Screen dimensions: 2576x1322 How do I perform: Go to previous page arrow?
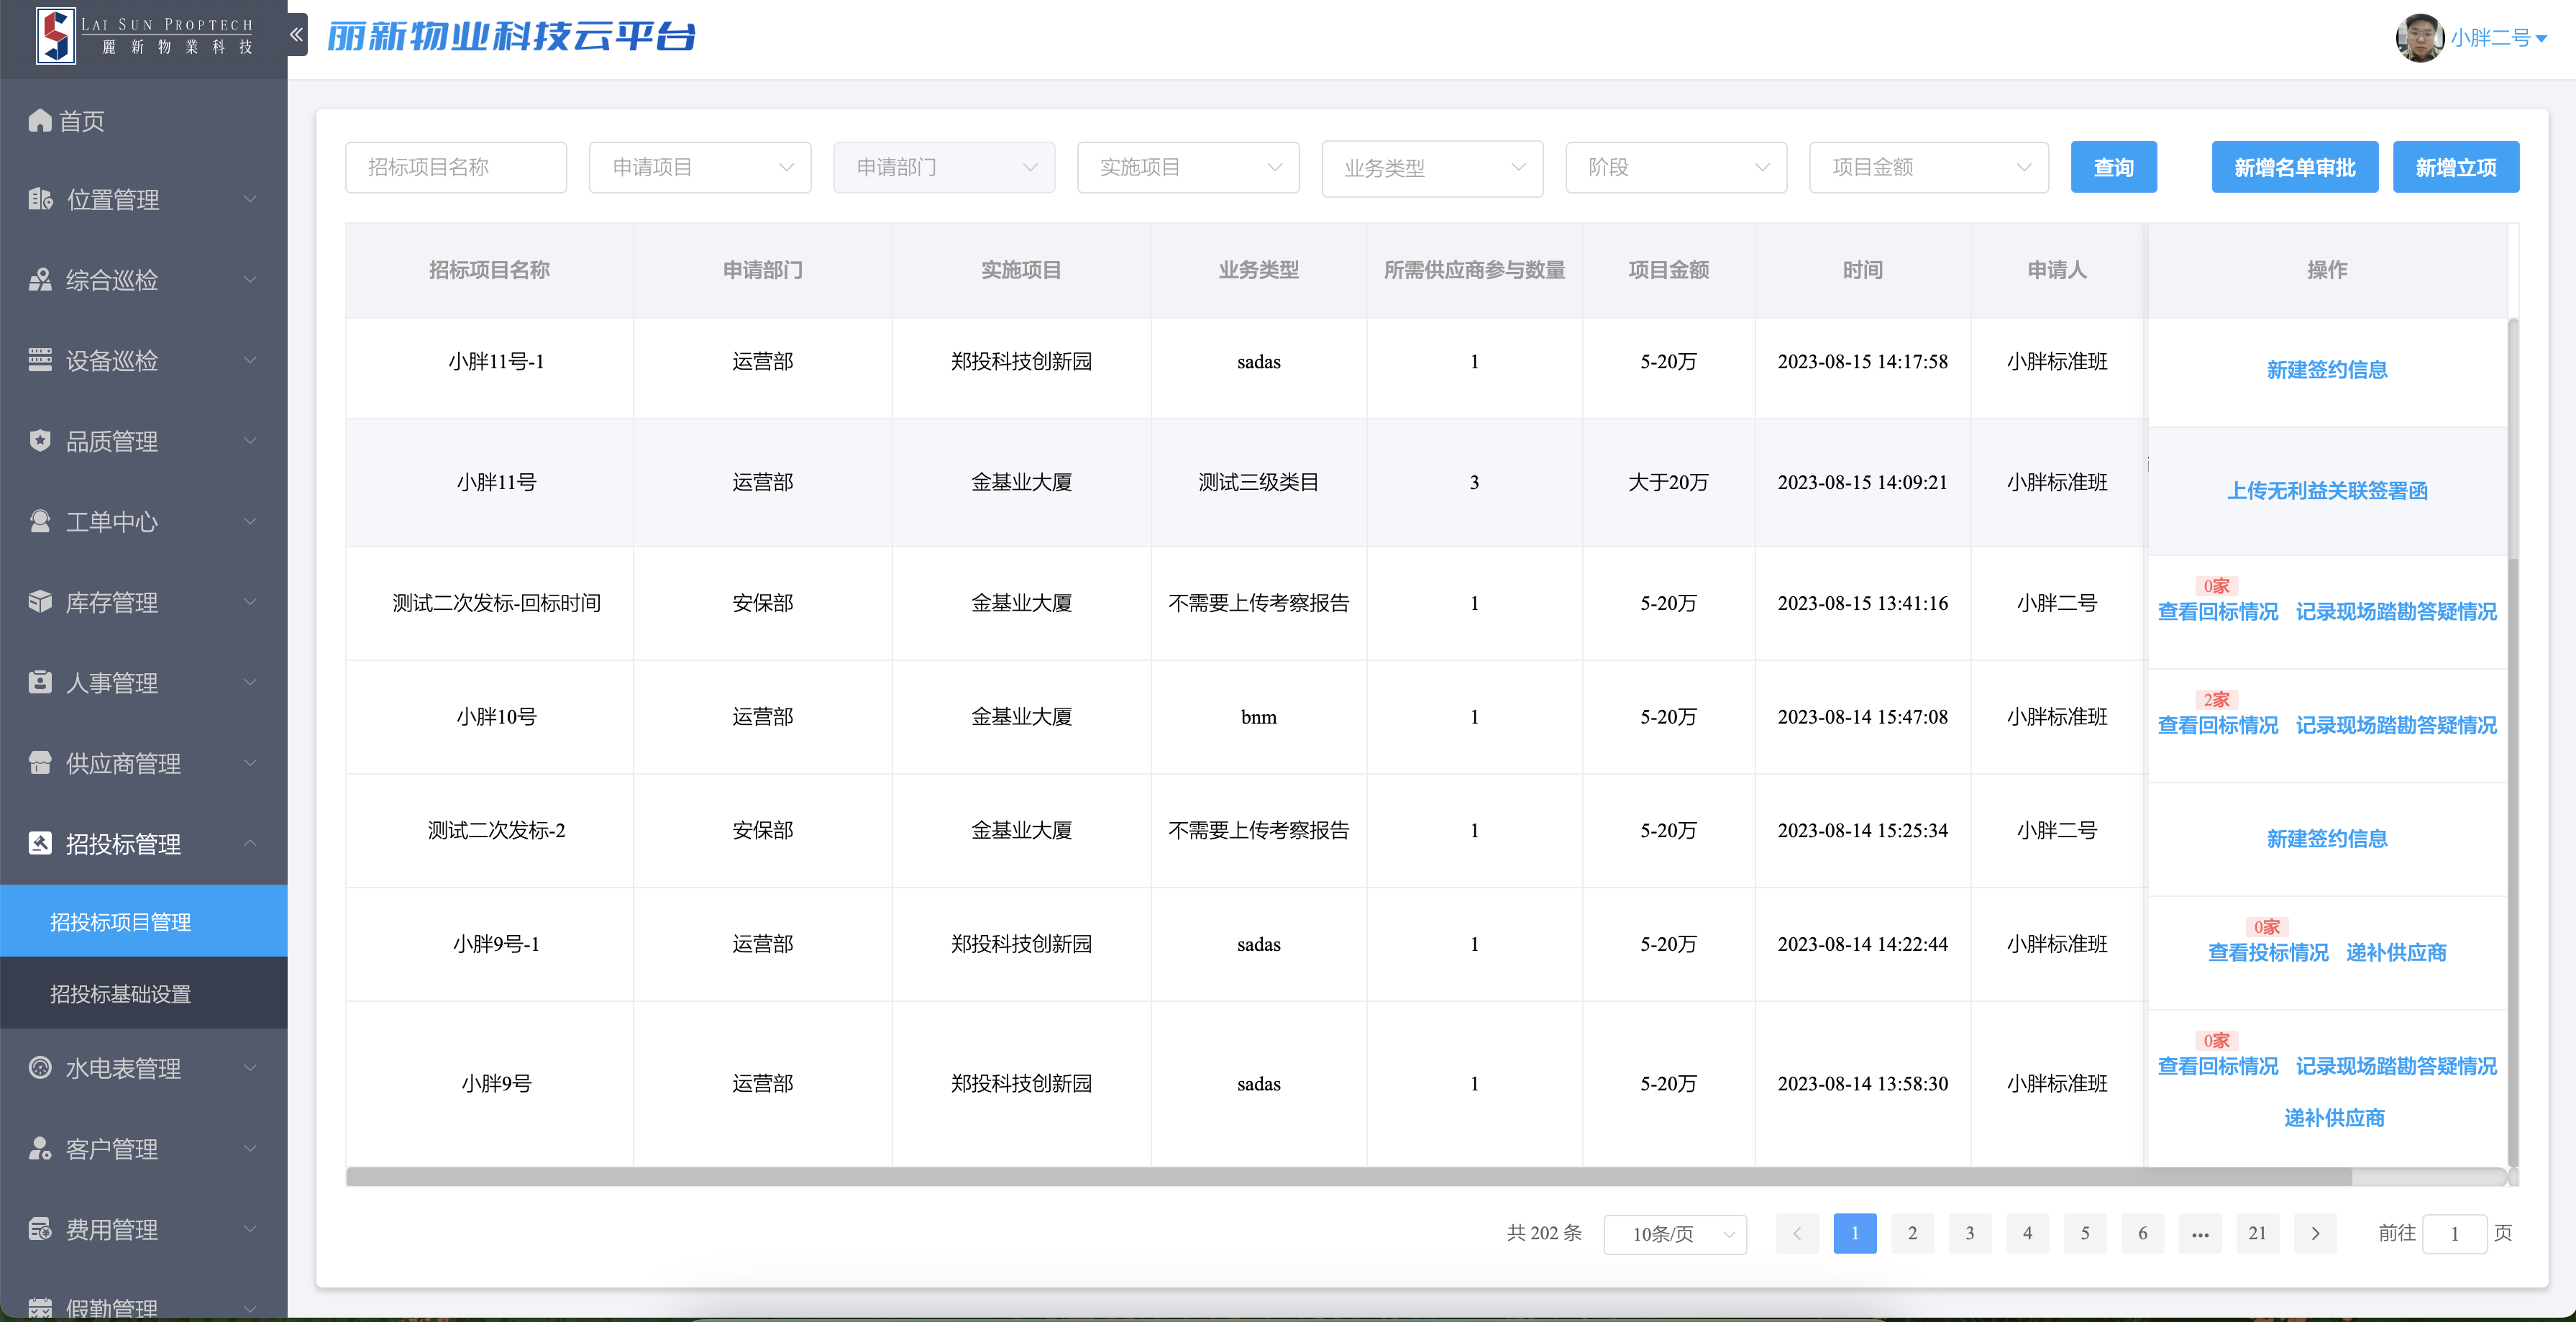[x=1797, y=1233]
